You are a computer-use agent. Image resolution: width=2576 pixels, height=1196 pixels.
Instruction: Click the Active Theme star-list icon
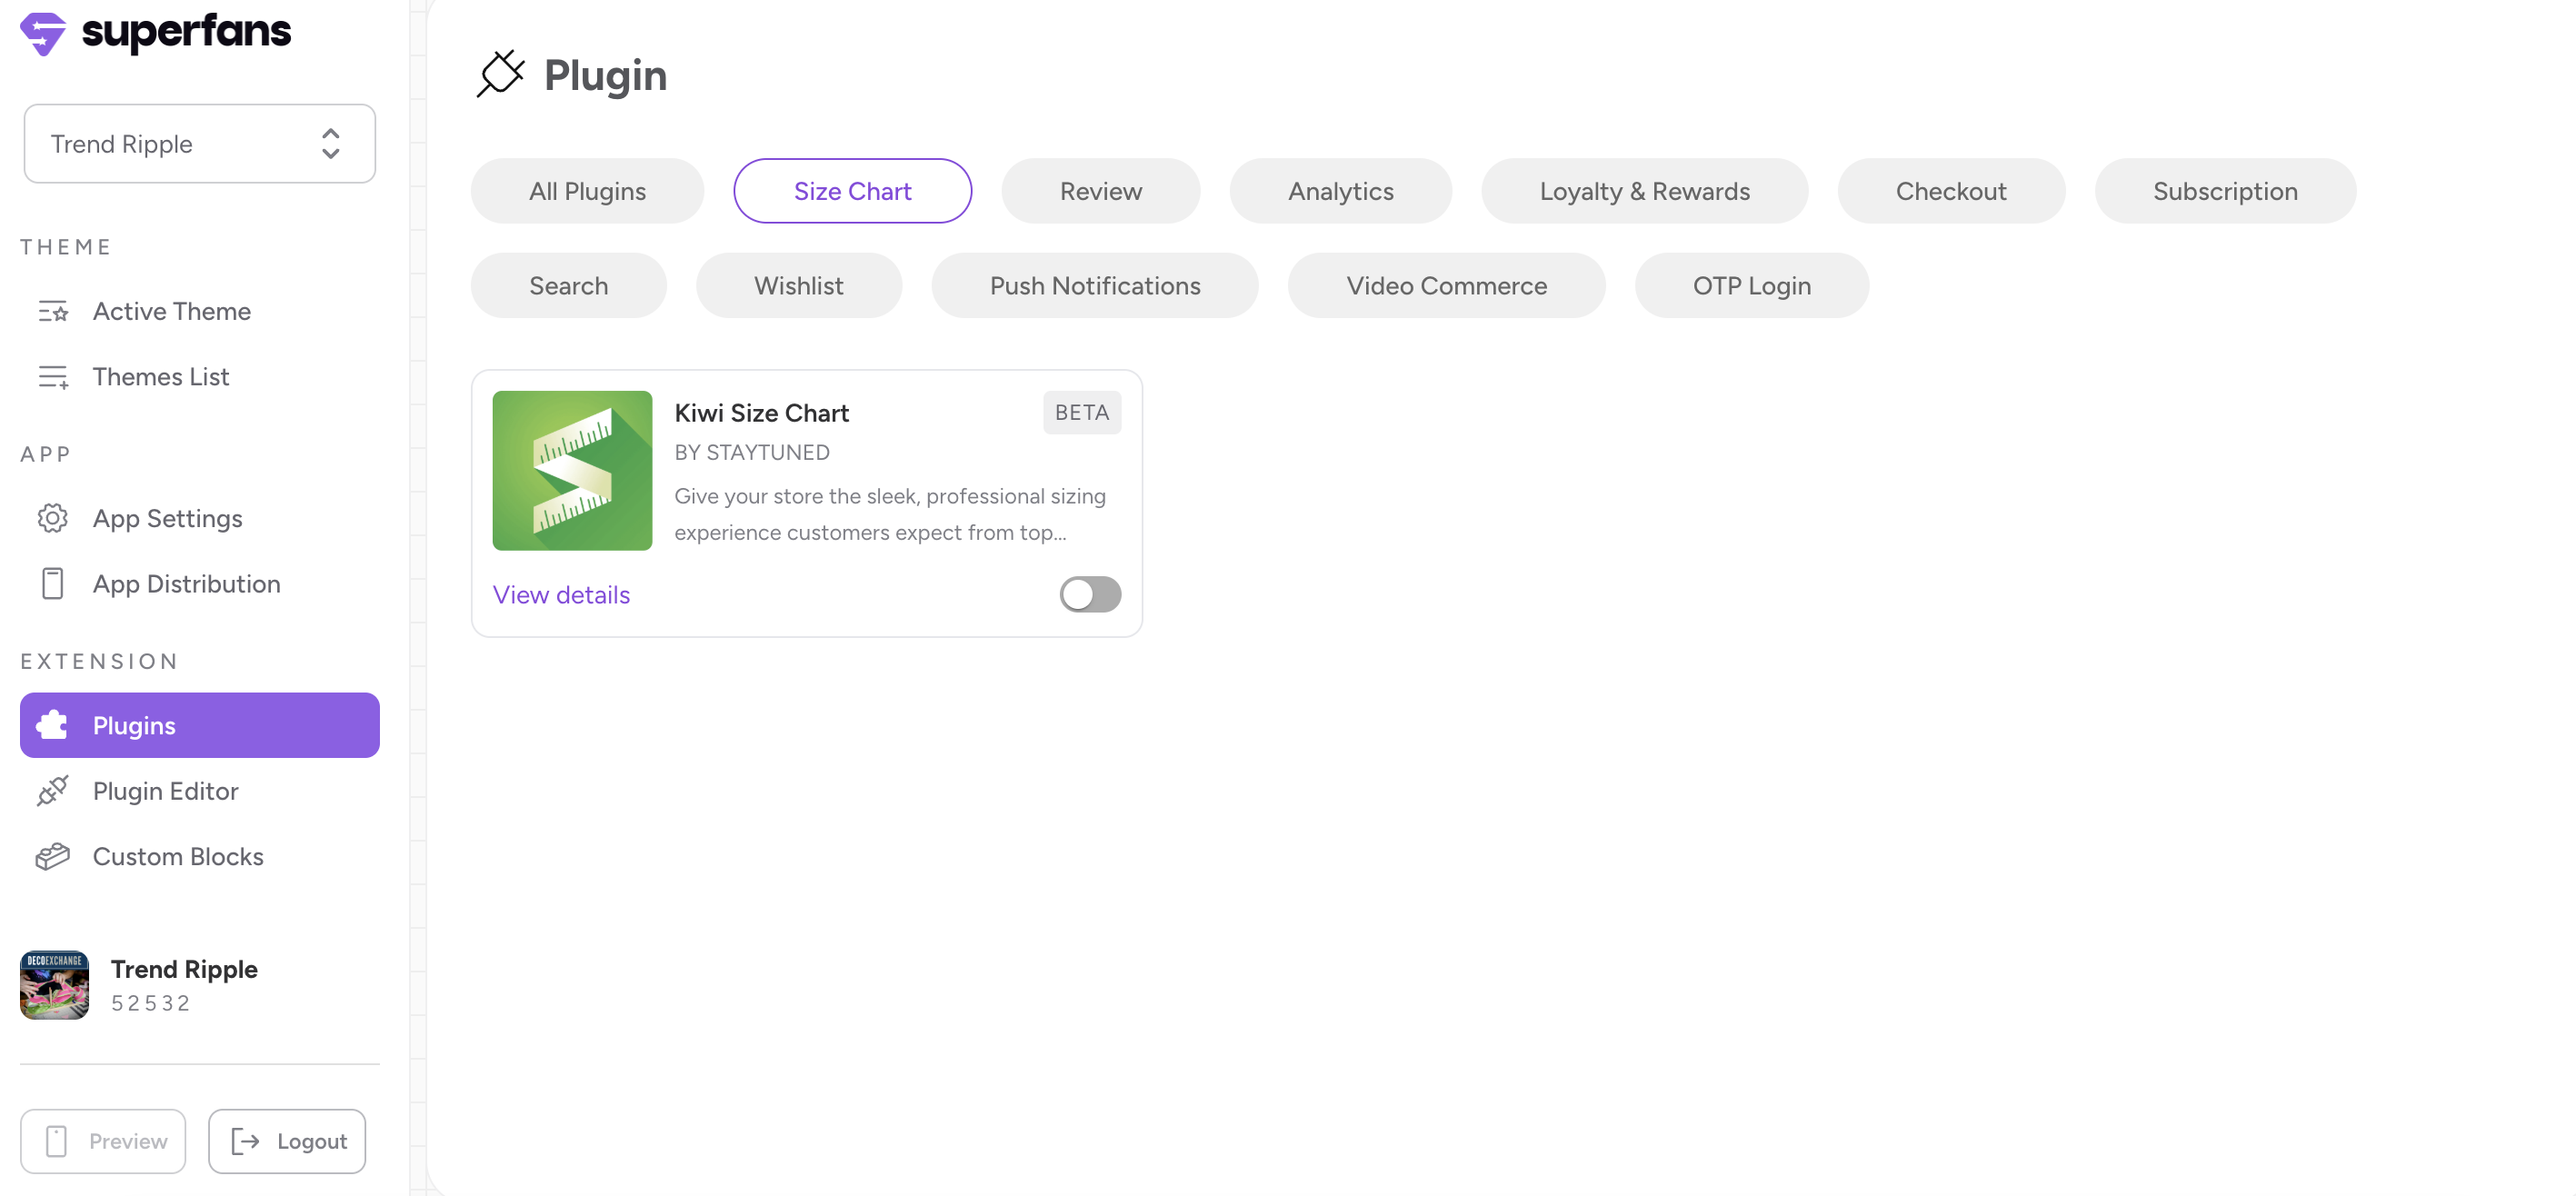52,311
